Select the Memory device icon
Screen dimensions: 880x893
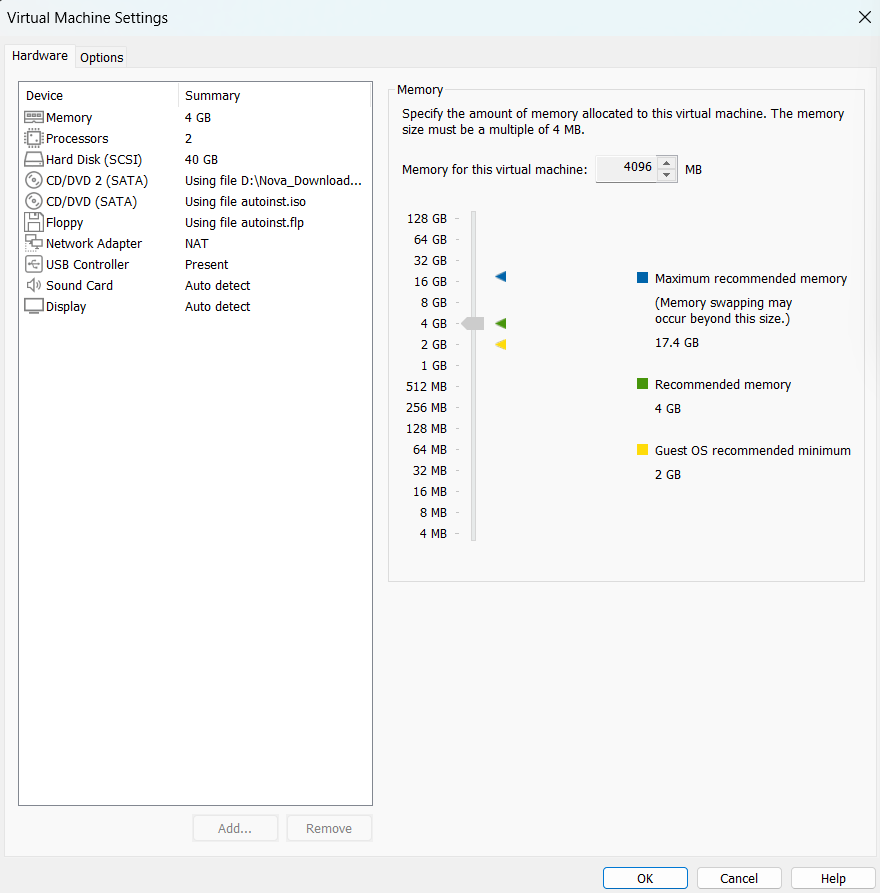click(34, 117)
